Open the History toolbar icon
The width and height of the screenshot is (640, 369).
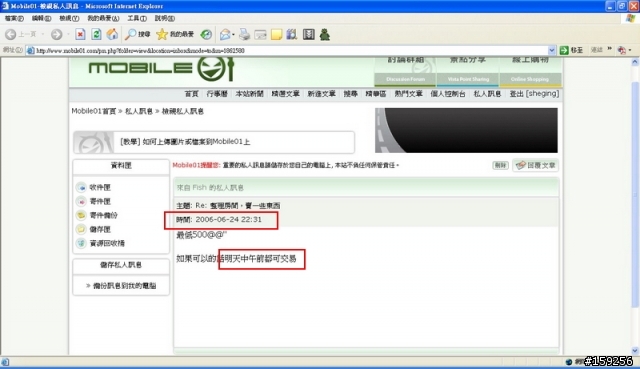[x=206, y=34]
